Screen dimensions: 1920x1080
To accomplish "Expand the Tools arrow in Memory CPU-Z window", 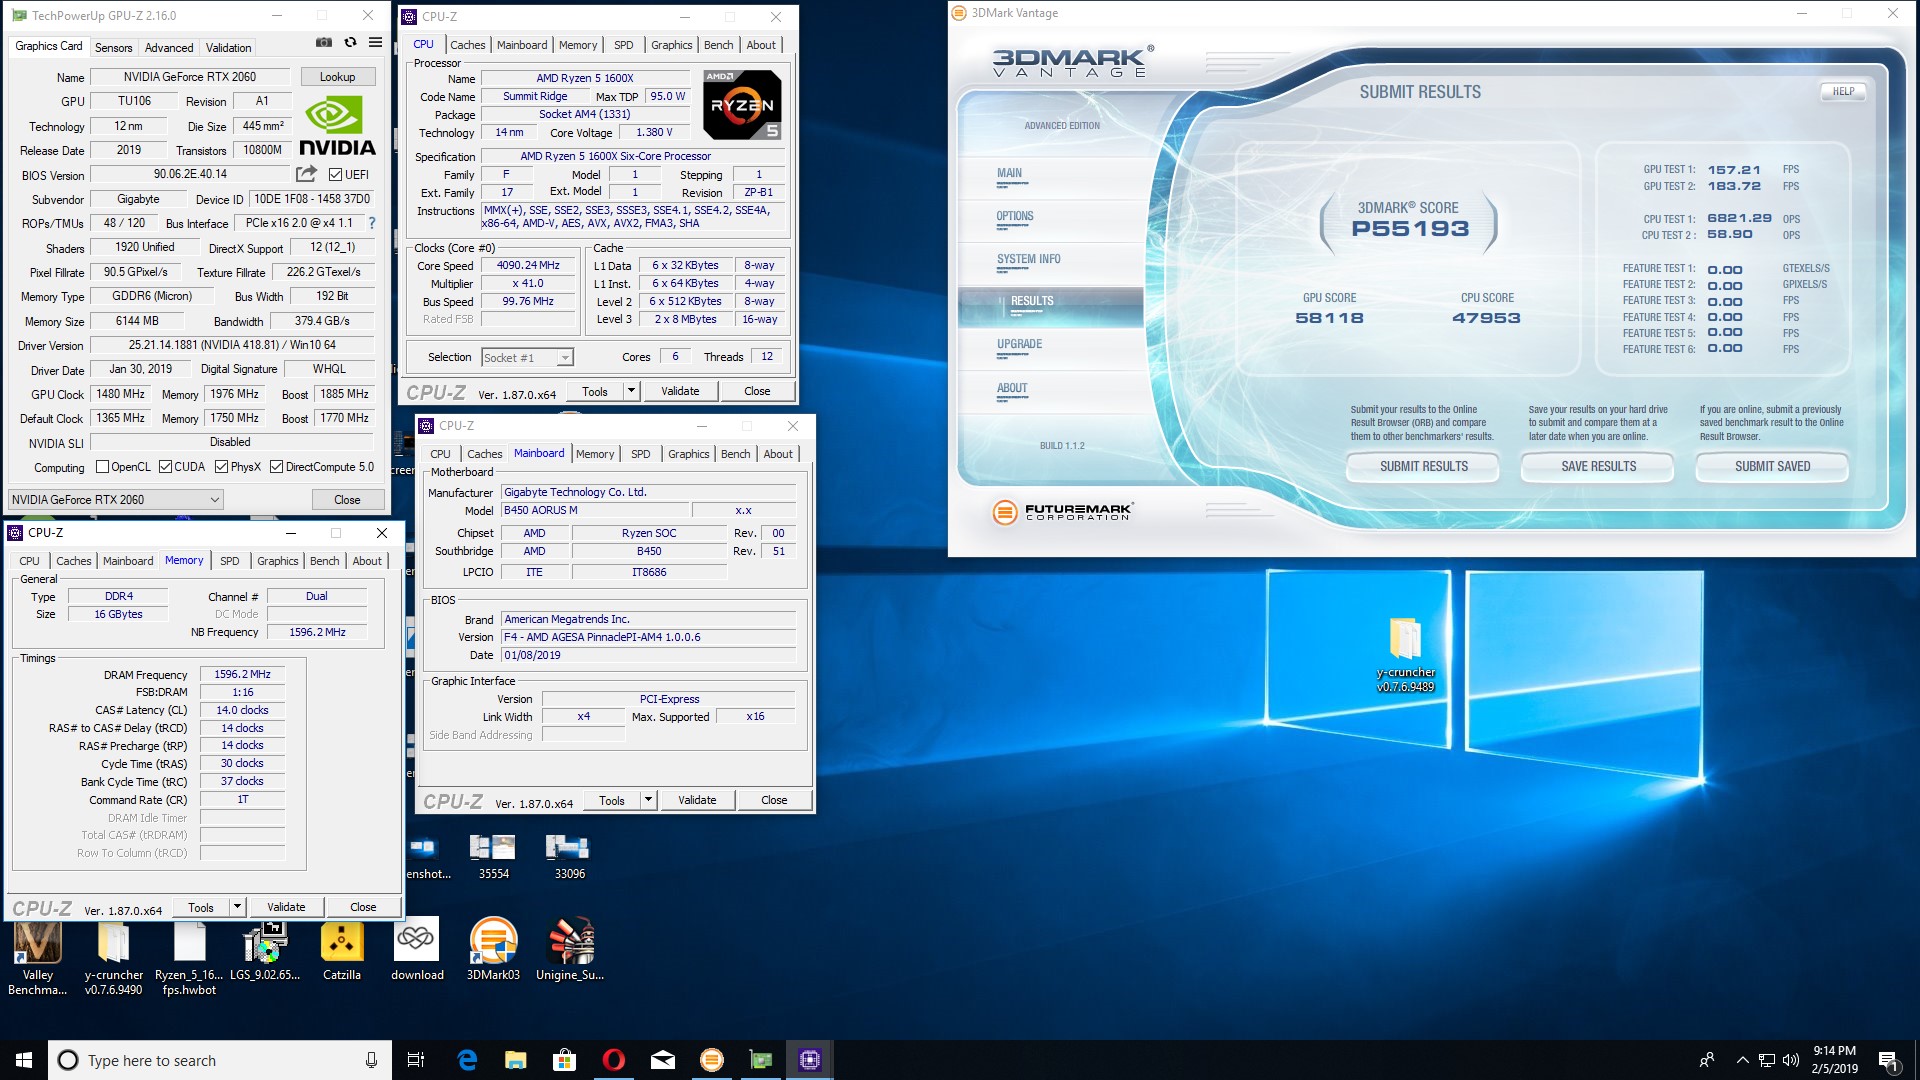I will pyautogui.click(x=237, y=907).
